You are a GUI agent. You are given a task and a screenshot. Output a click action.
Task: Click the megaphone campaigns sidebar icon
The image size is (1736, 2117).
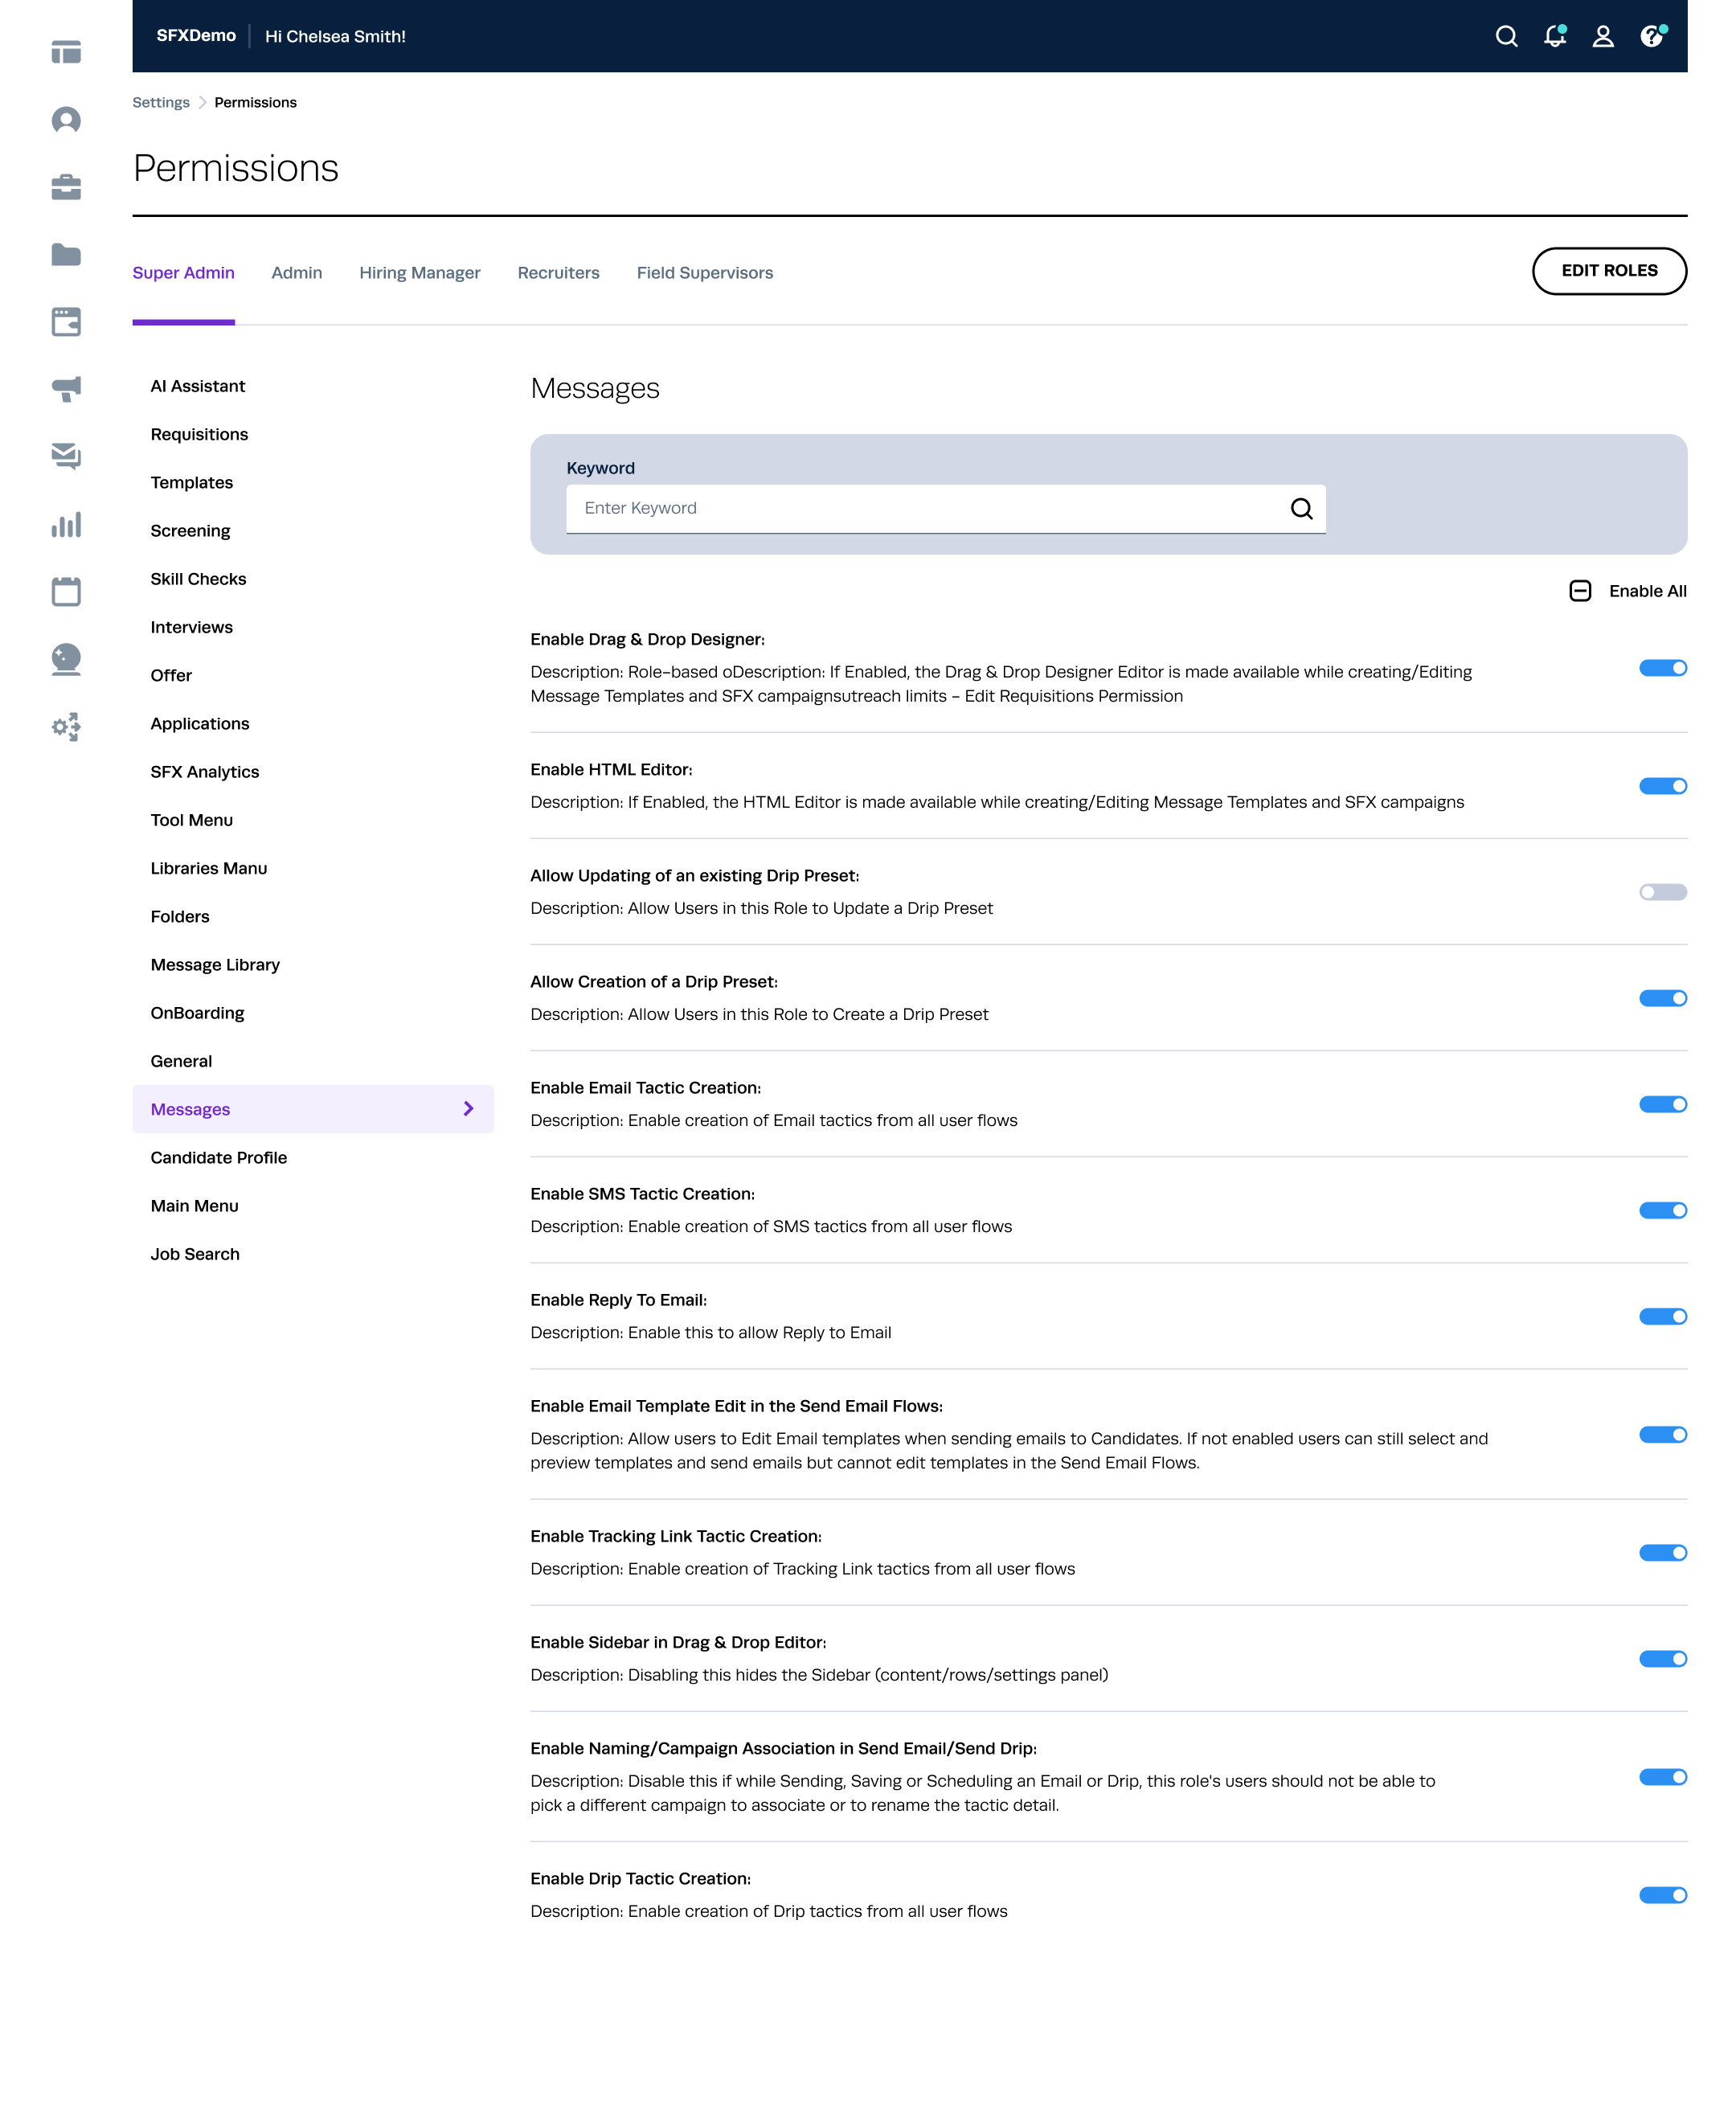pyautogui.click(x=66, y=389)
